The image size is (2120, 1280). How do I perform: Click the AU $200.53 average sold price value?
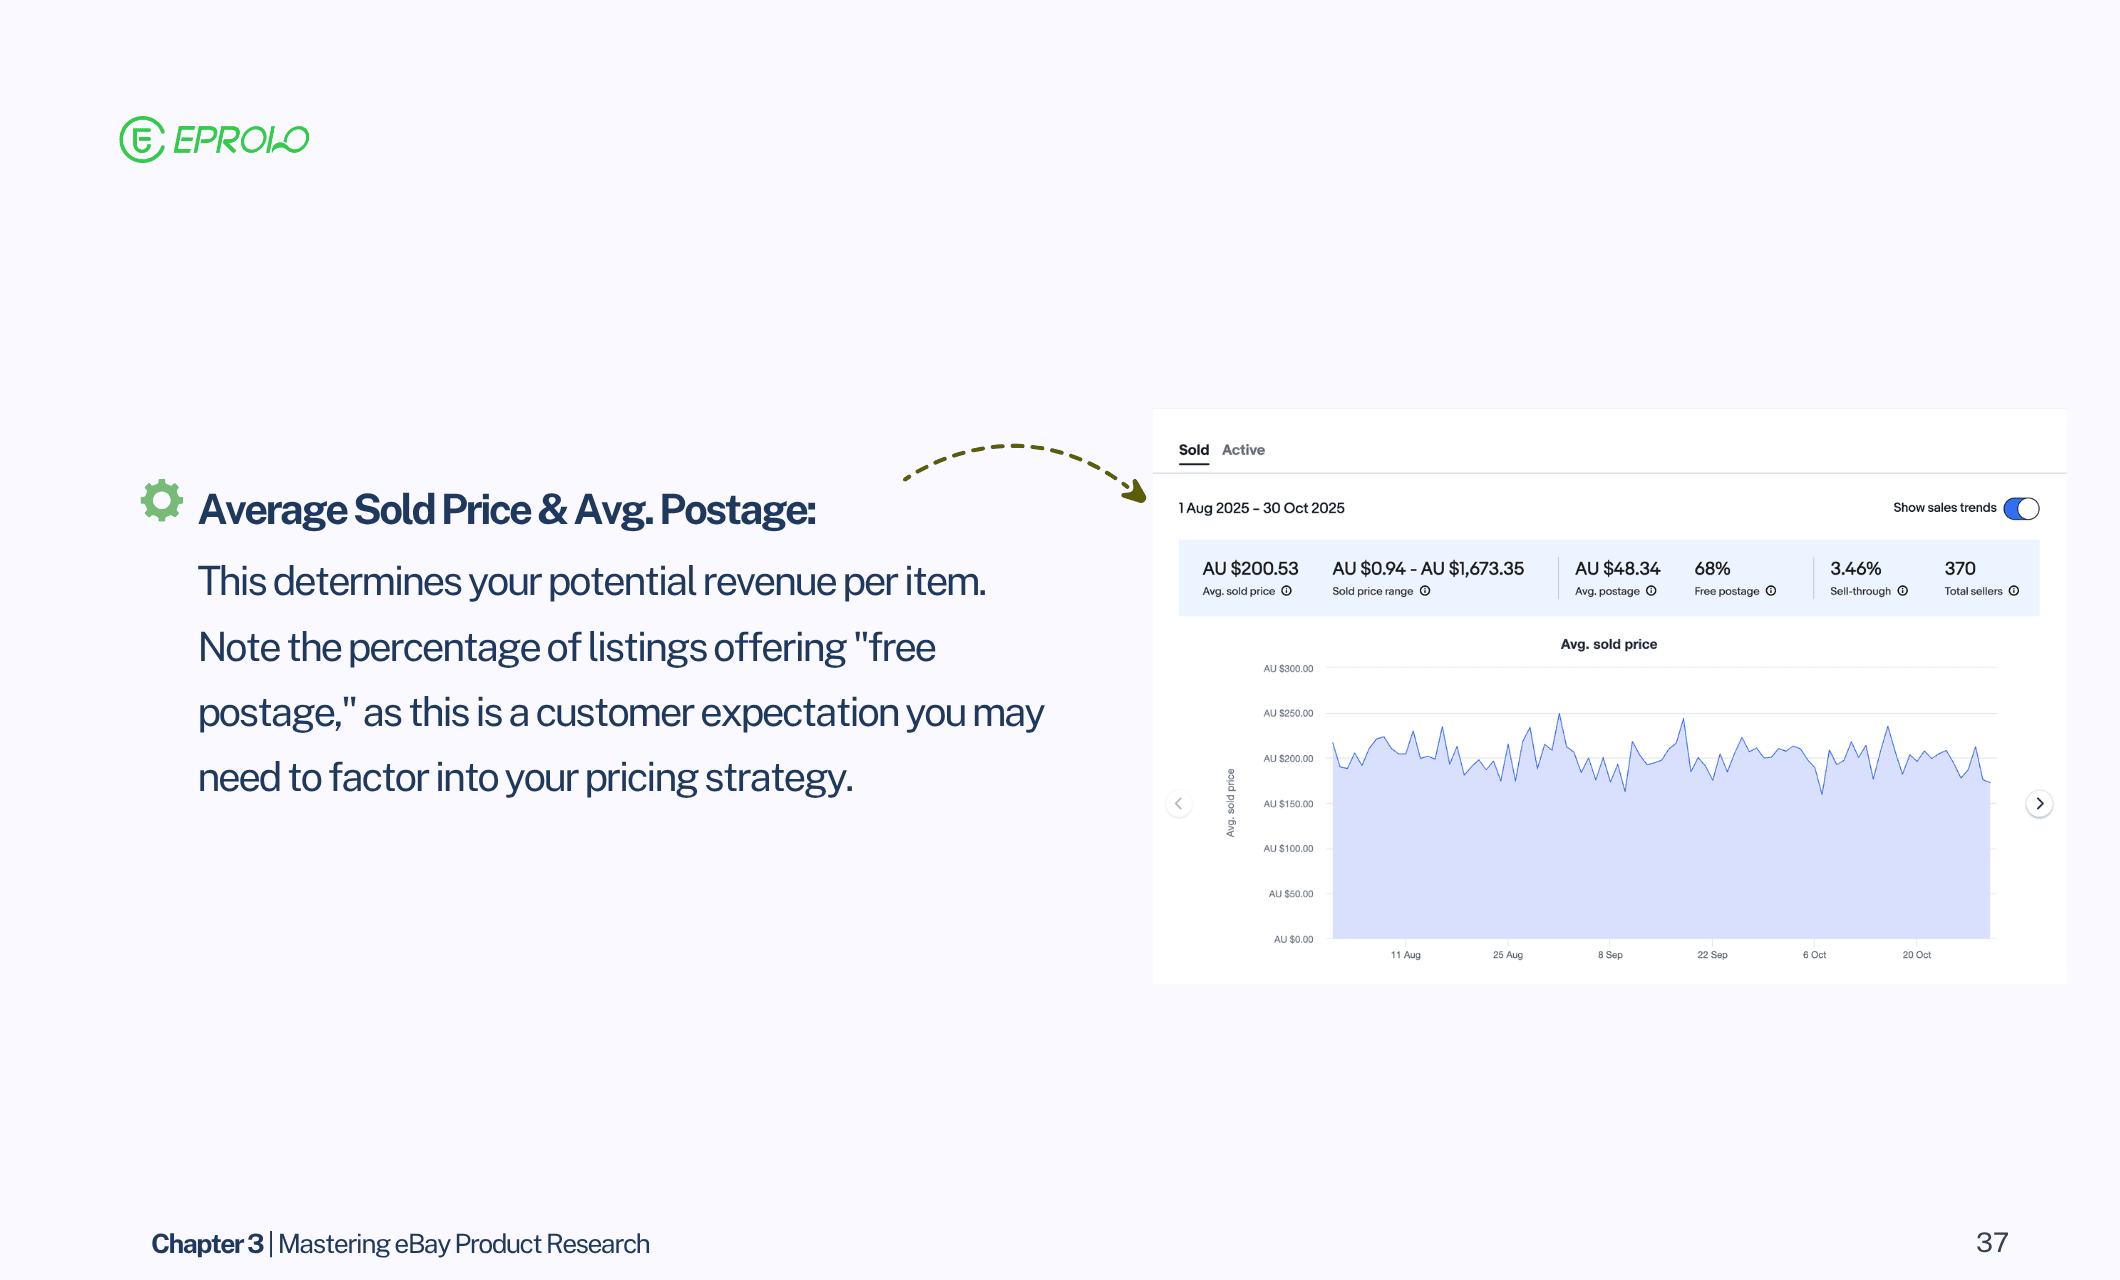point(1250,568)
